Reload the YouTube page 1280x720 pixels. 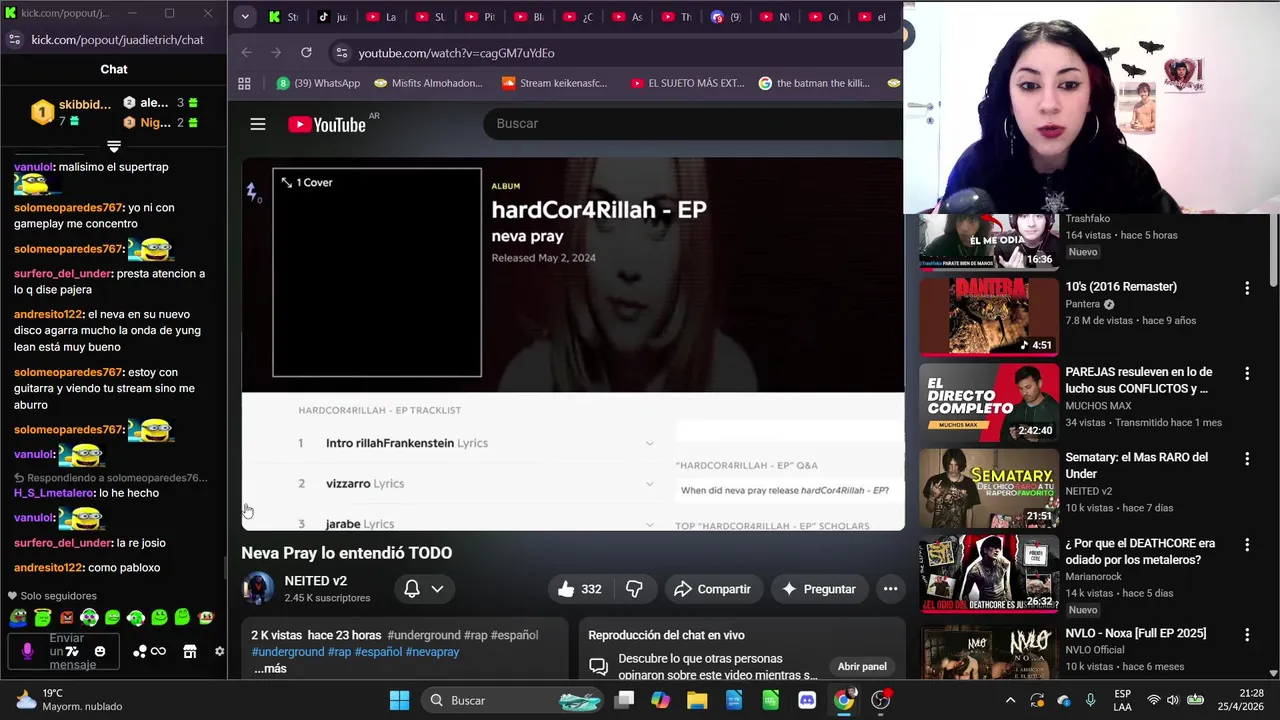(306, 52)
